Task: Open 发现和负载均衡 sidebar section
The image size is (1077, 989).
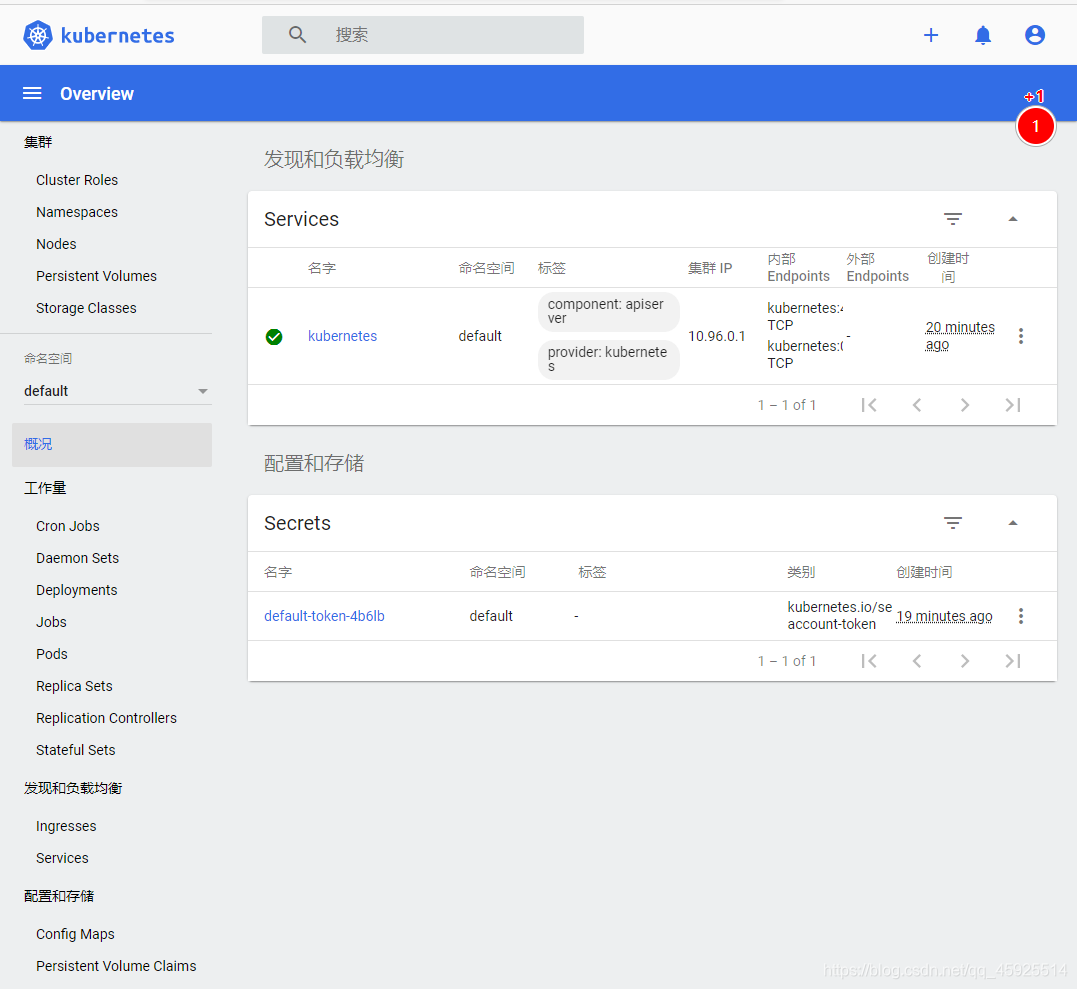Action: [x=73, y=788]
